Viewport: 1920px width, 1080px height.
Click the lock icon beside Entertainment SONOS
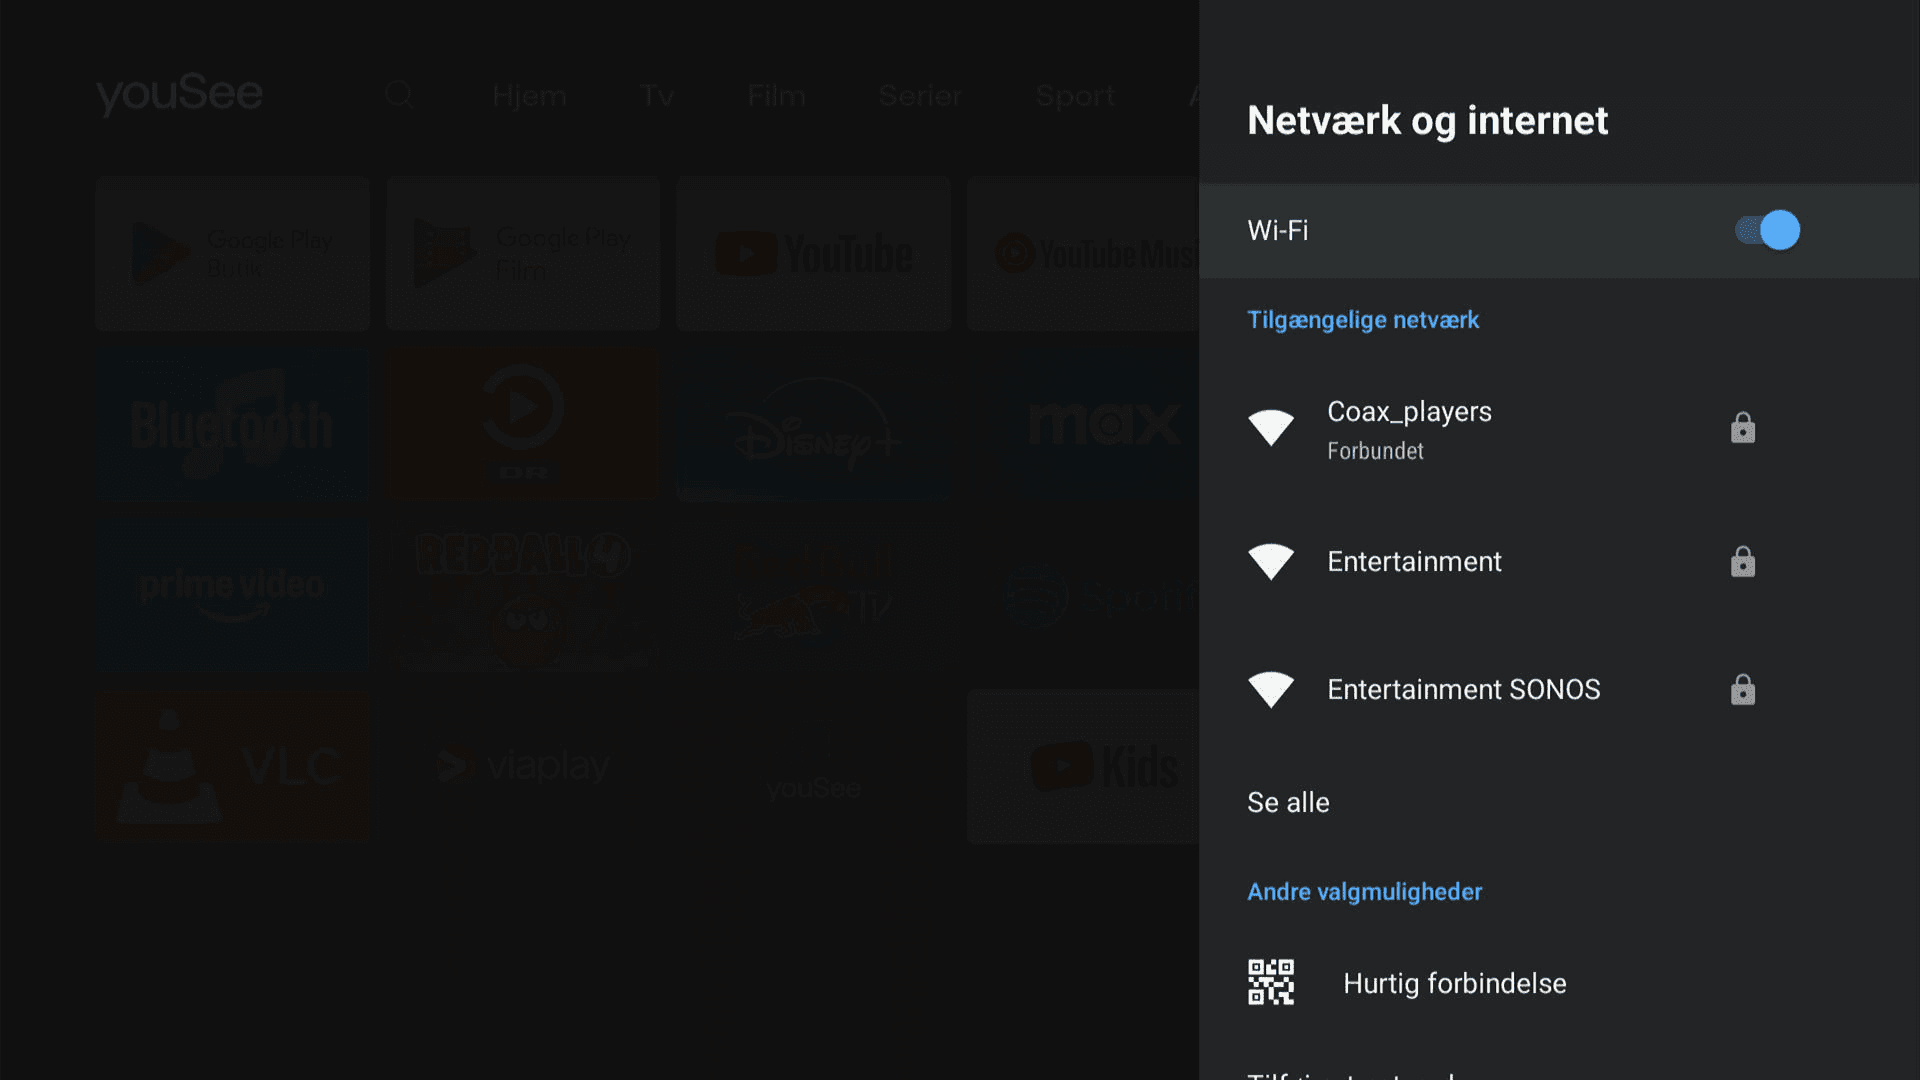coord(1742,689)
